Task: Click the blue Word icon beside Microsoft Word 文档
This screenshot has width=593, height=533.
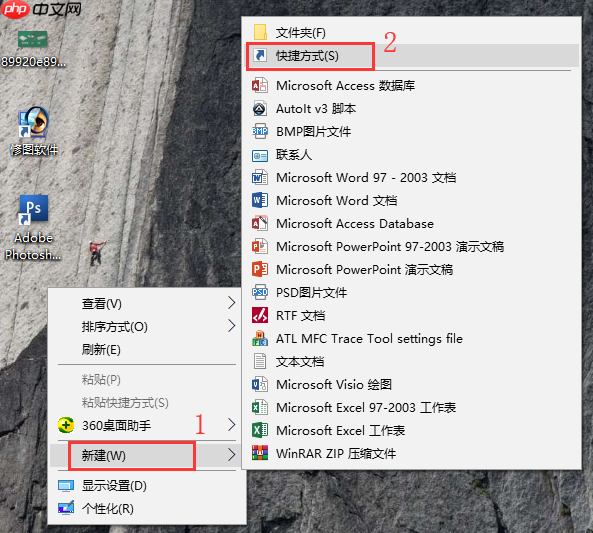Action: pyautogui.click(x=260, y=200)
